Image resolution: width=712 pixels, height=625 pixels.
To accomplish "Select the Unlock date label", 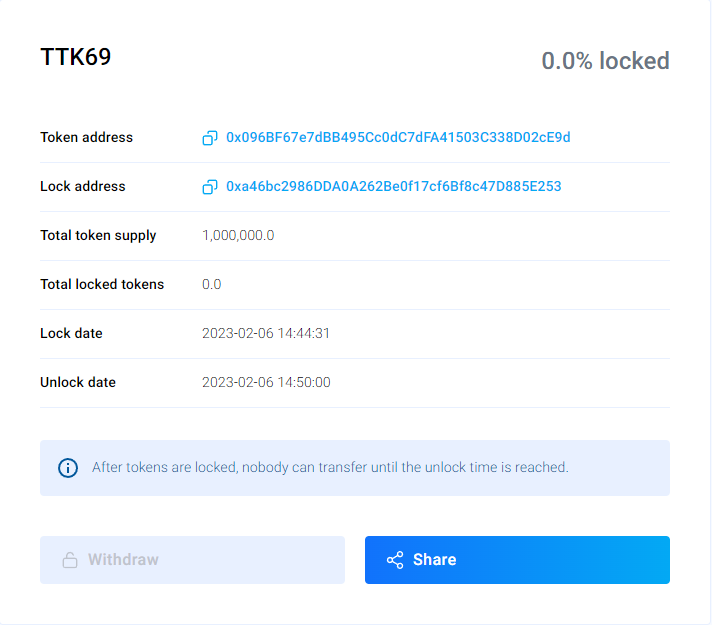I will [x=78, y=382].
